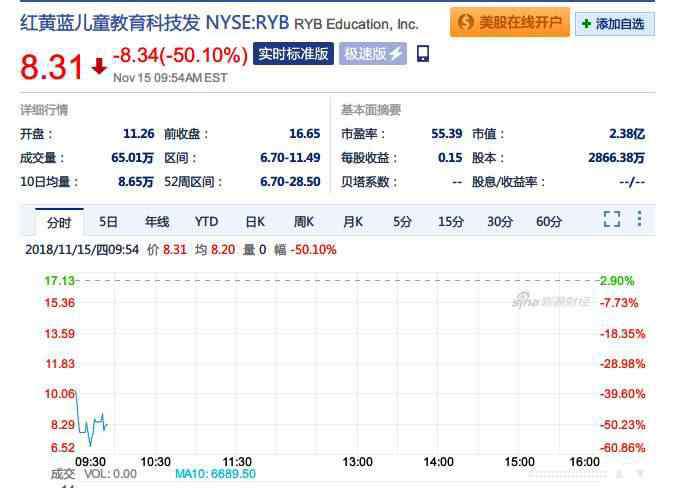
Task: Select the 分时 chart tab
Action: click(59, 223)
